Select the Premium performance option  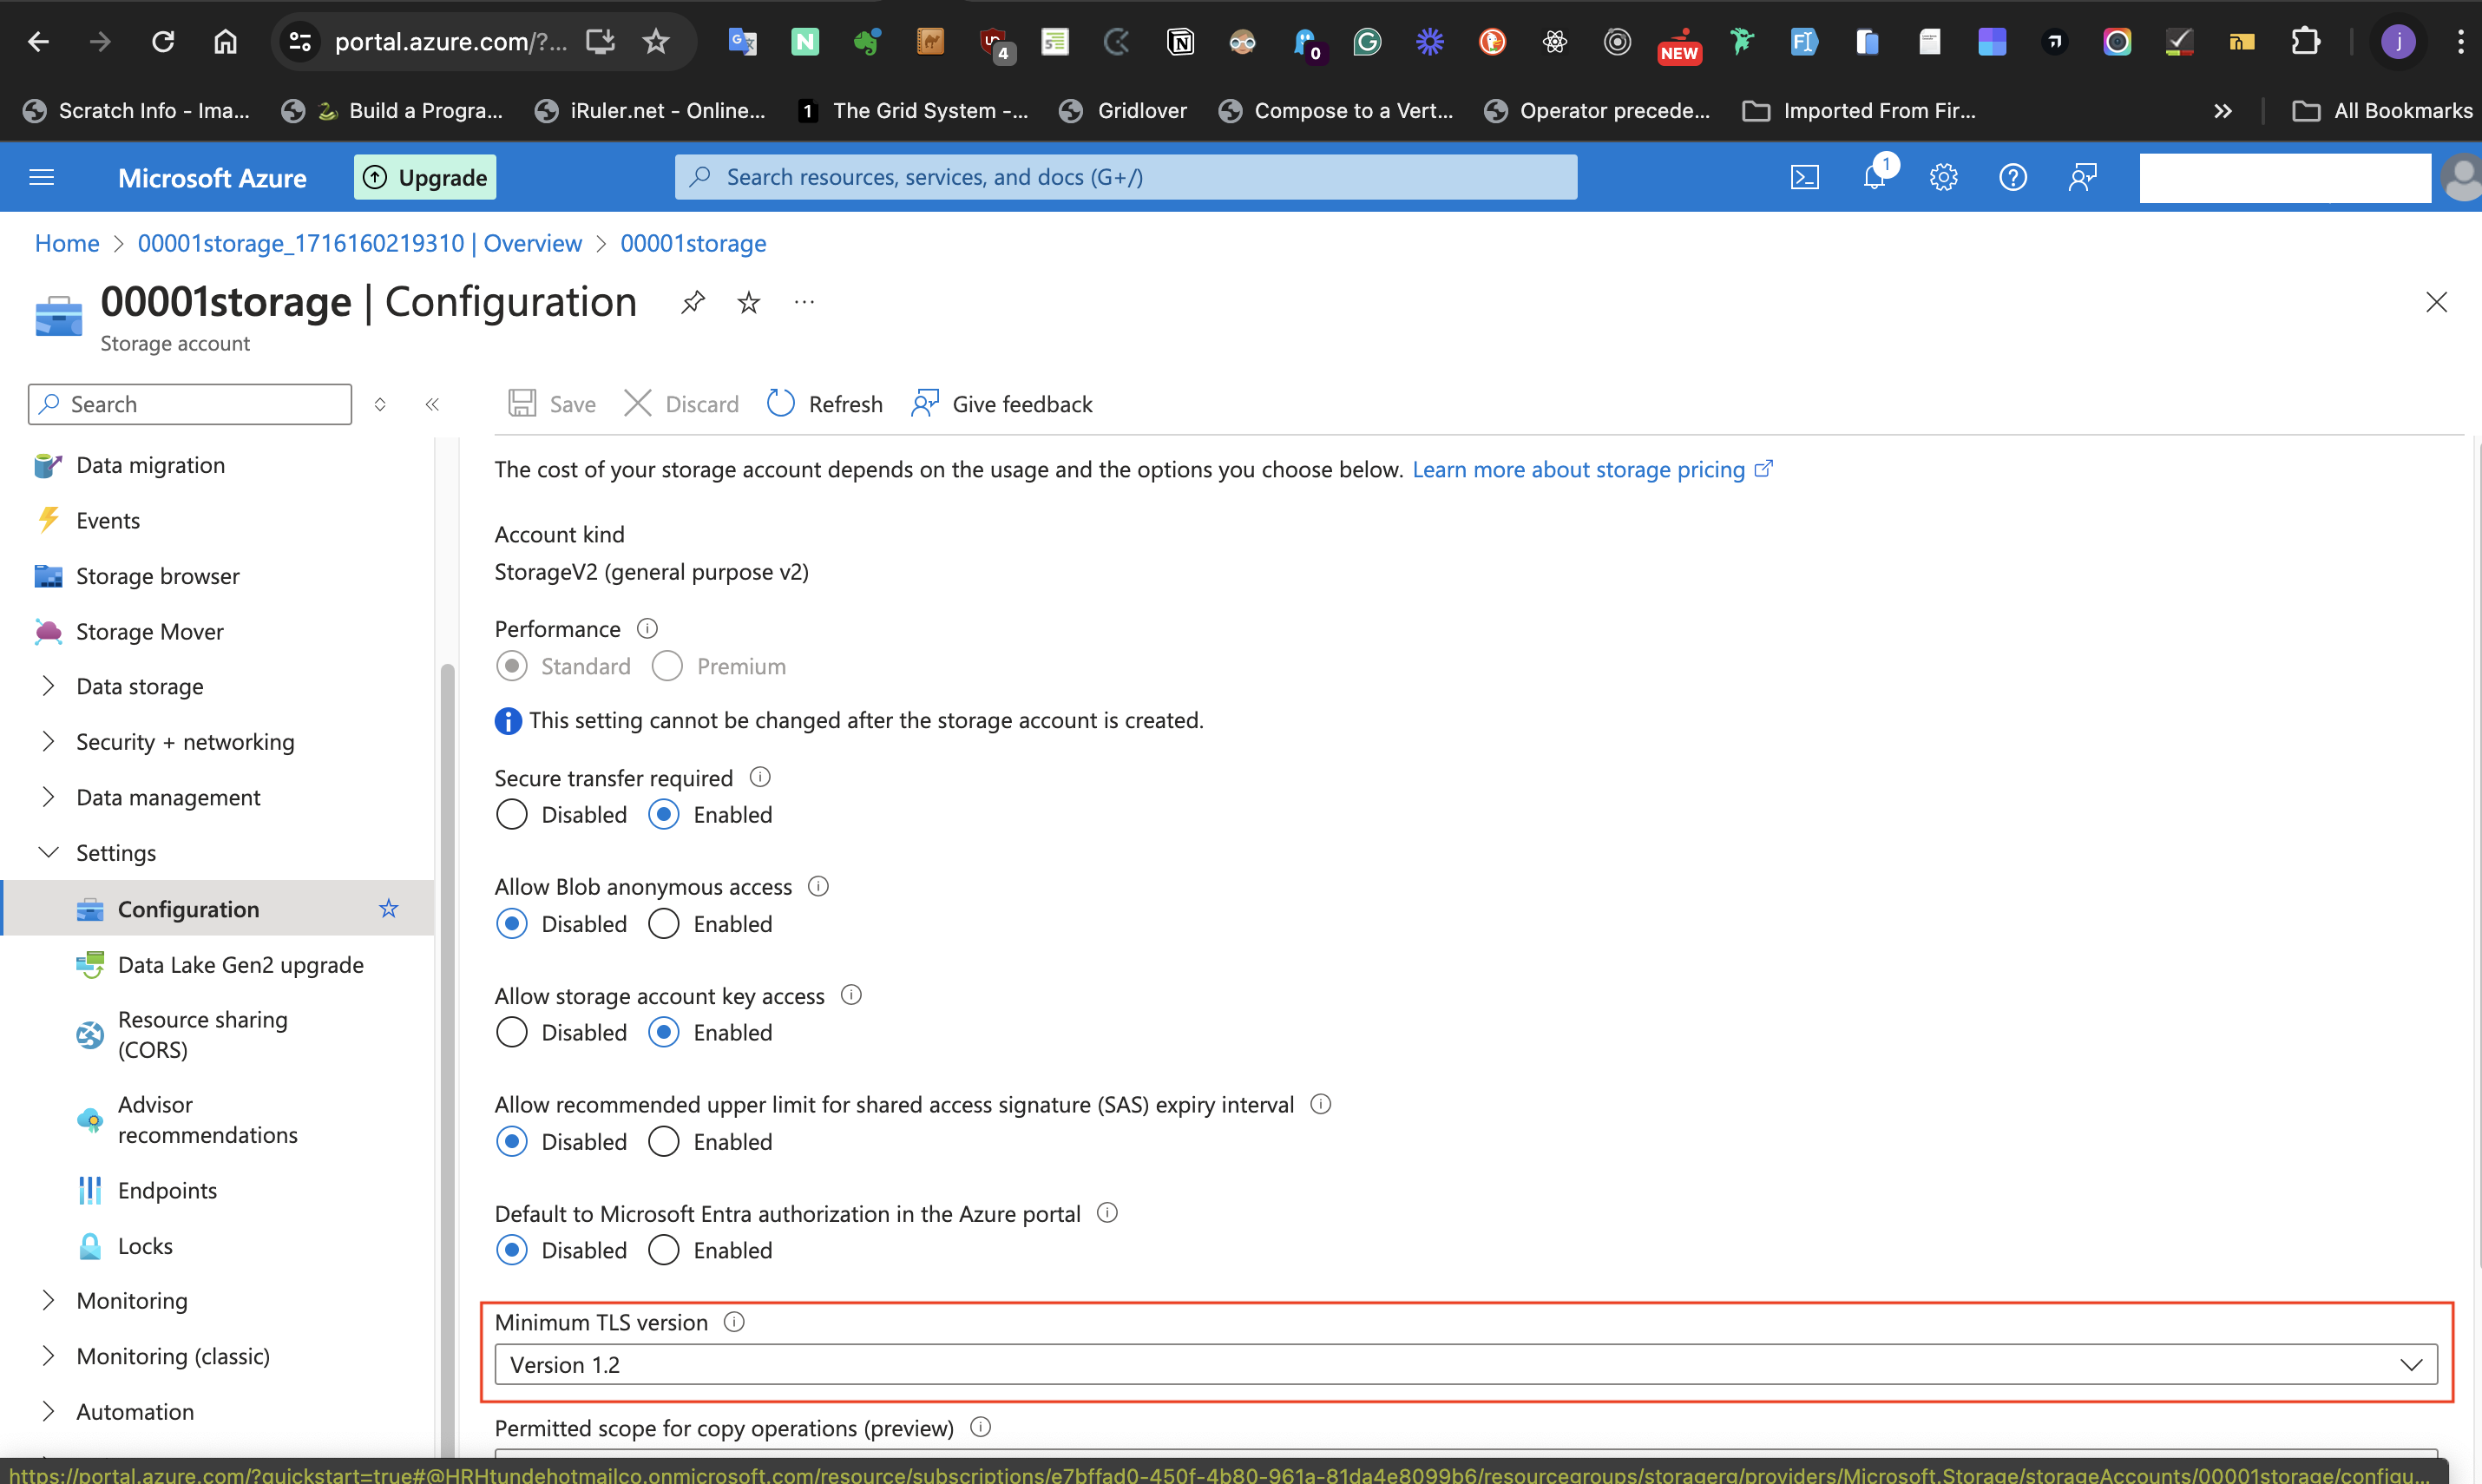point(666,666)
